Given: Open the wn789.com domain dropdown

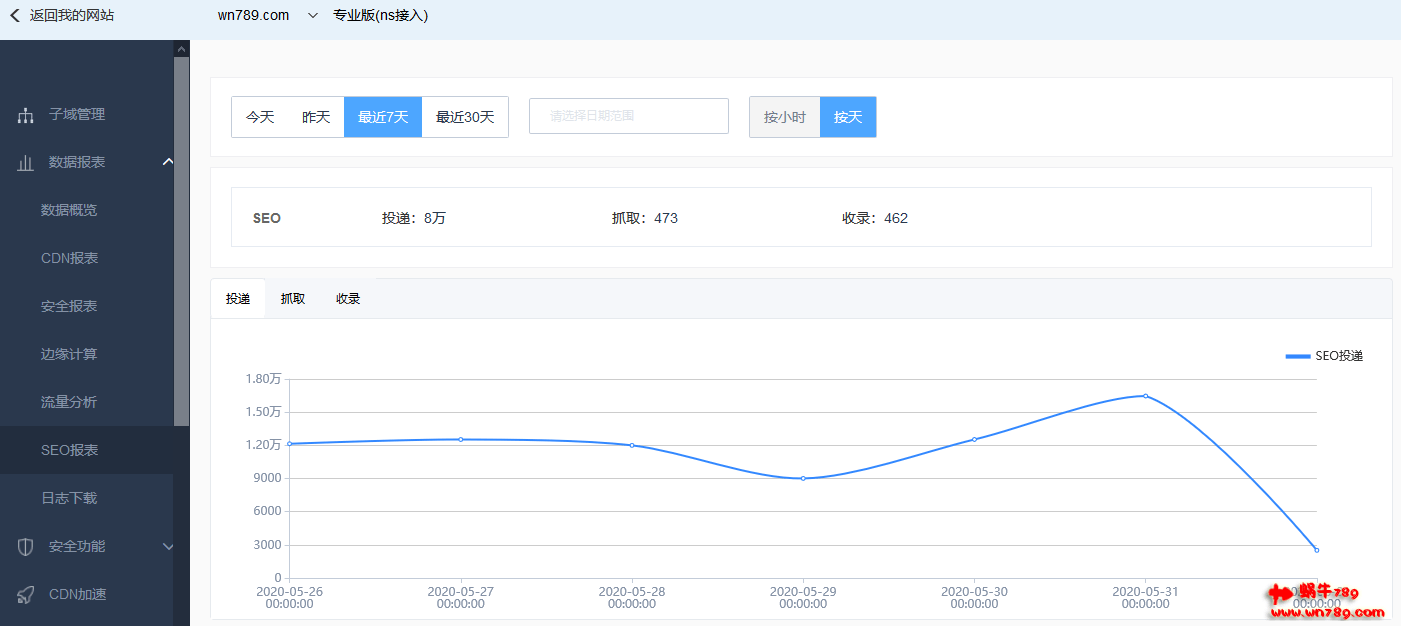Looking at the screenshot, I should point(313,15).
